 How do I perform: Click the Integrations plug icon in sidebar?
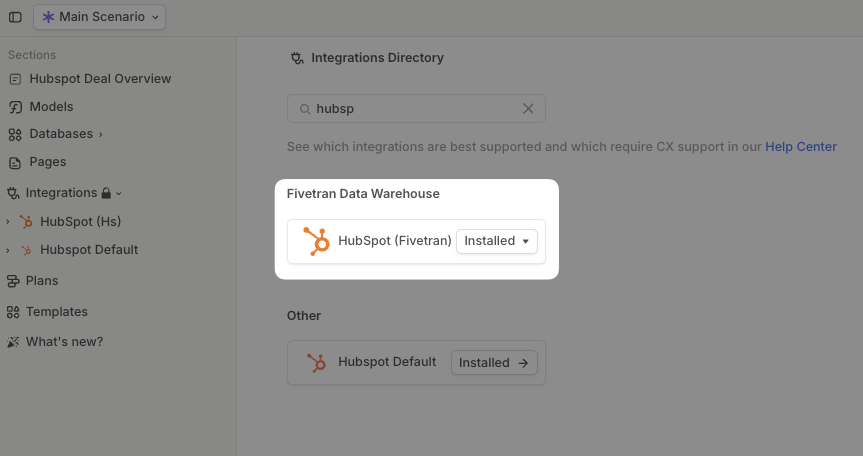(x=13, y=193)
